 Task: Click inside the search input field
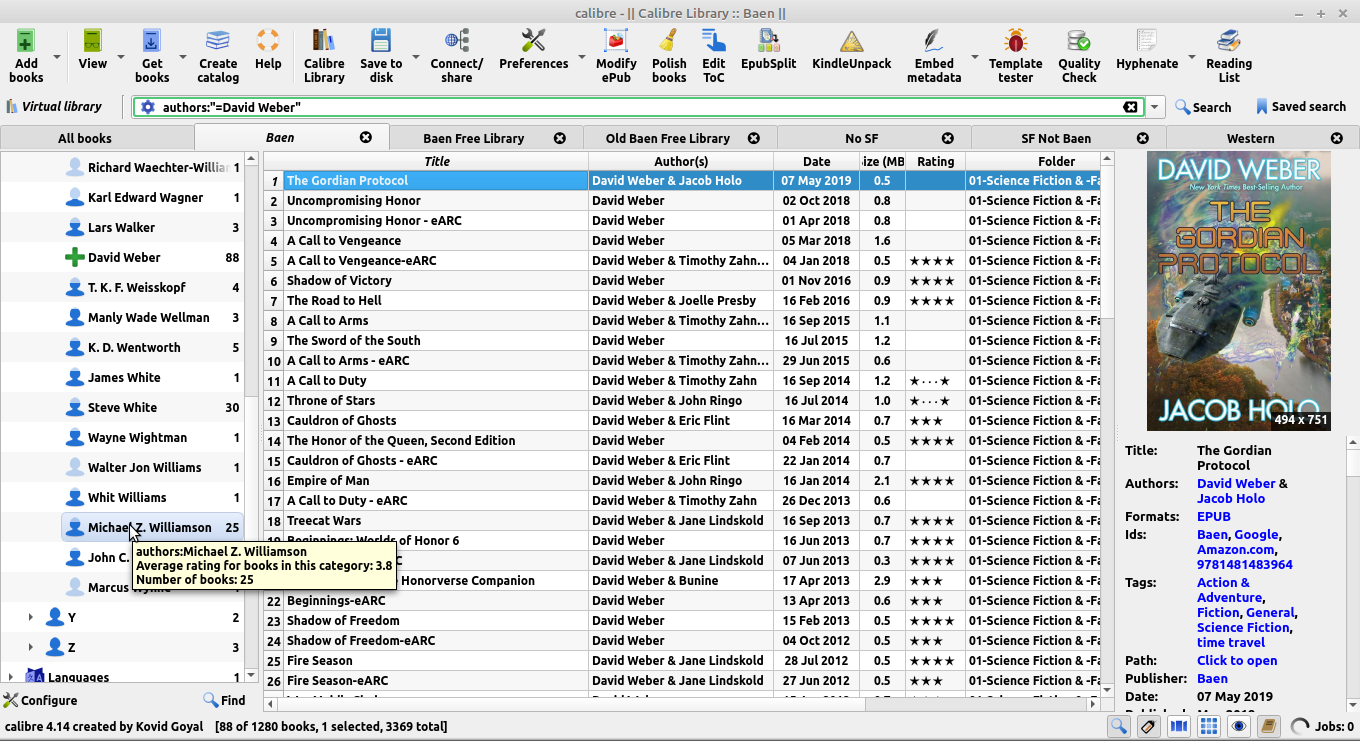[640, 107]
